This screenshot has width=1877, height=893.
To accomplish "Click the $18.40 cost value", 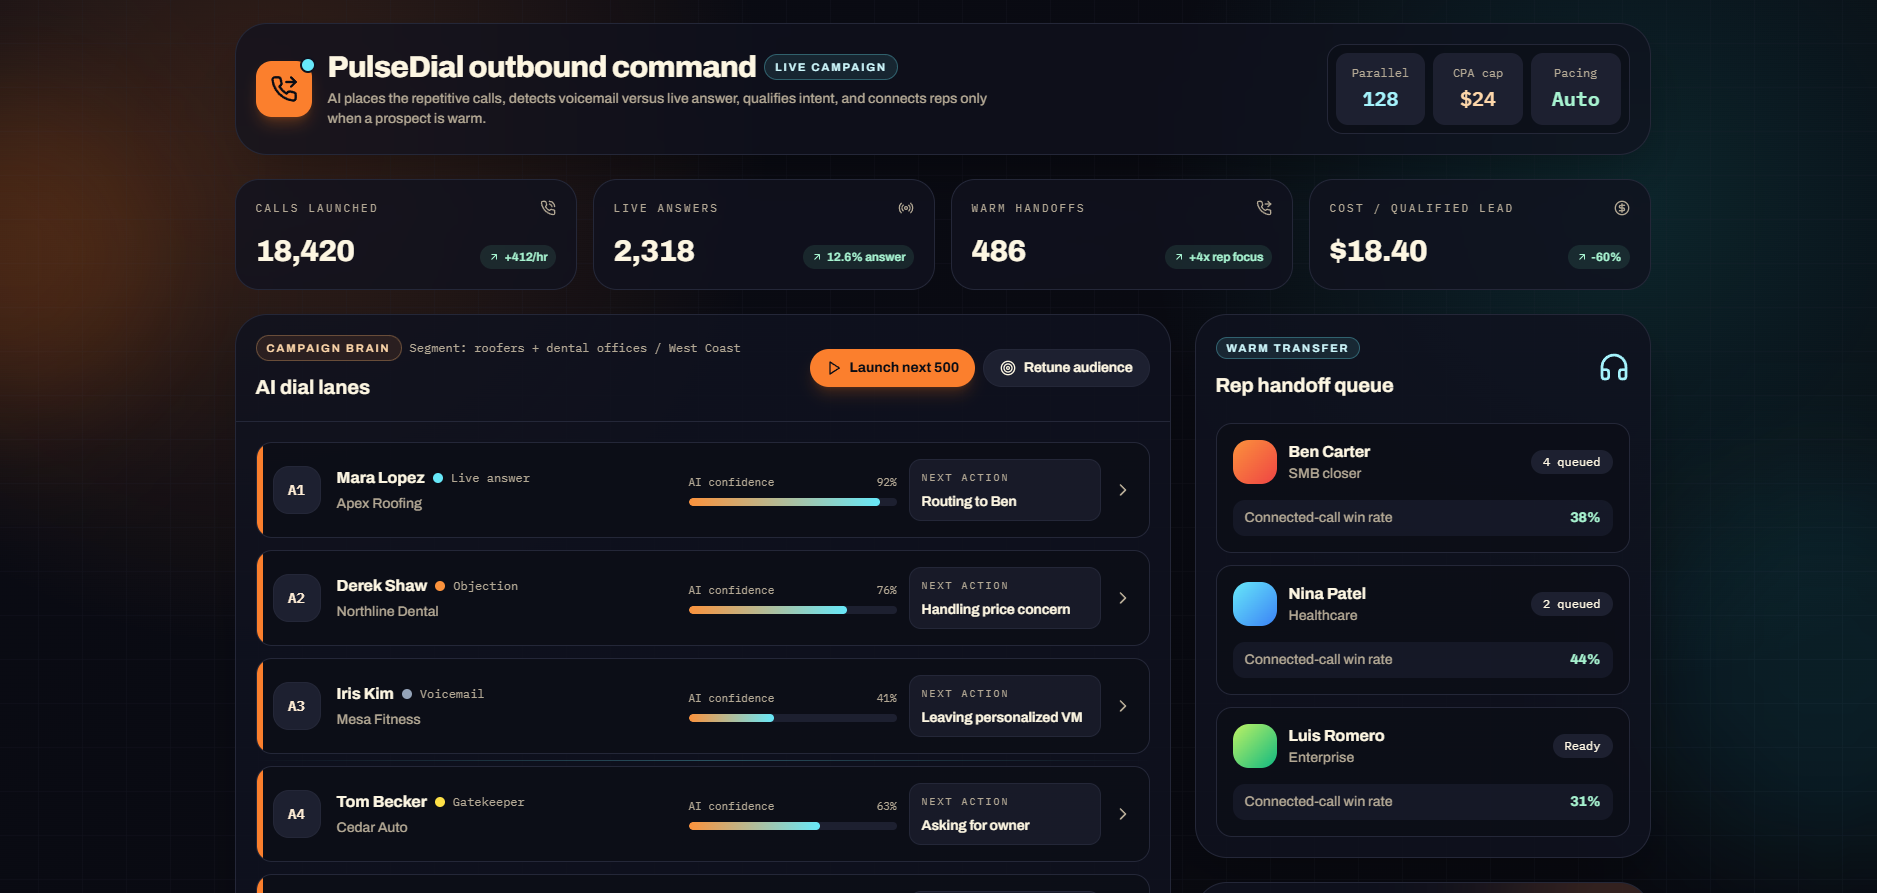I will coord(1378,251).
